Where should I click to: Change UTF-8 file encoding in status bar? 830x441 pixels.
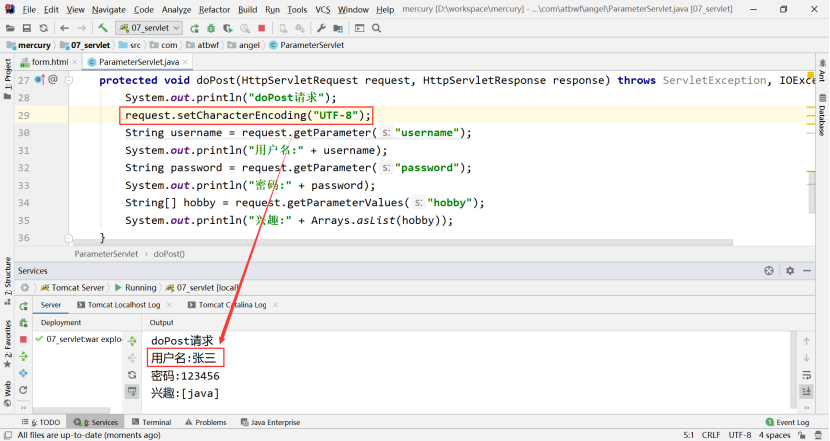(x=740, y=435)
